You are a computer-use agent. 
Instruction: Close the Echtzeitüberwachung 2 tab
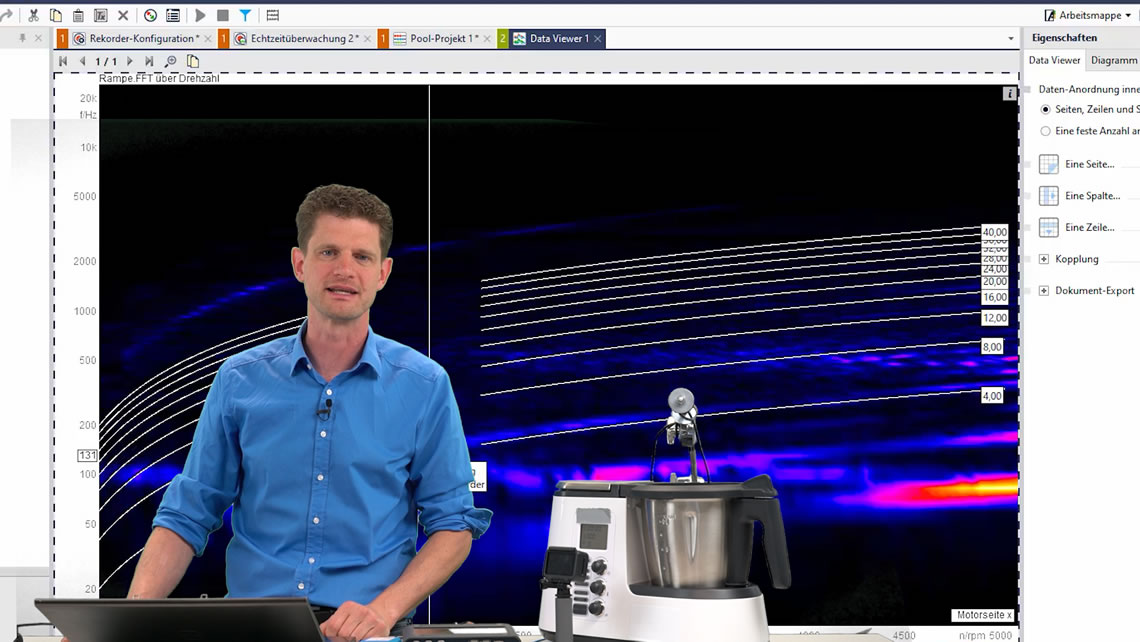tap(368, 38)
